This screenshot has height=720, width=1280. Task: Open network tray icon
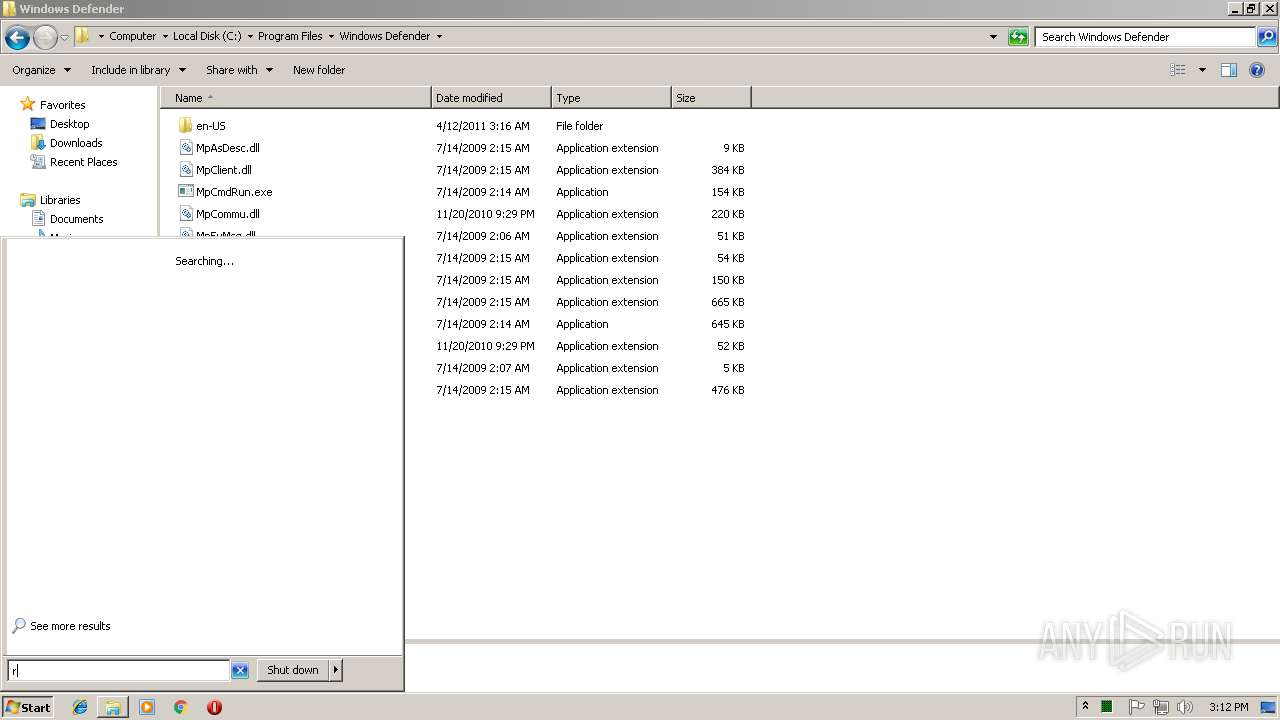(x=1160, y=707)
